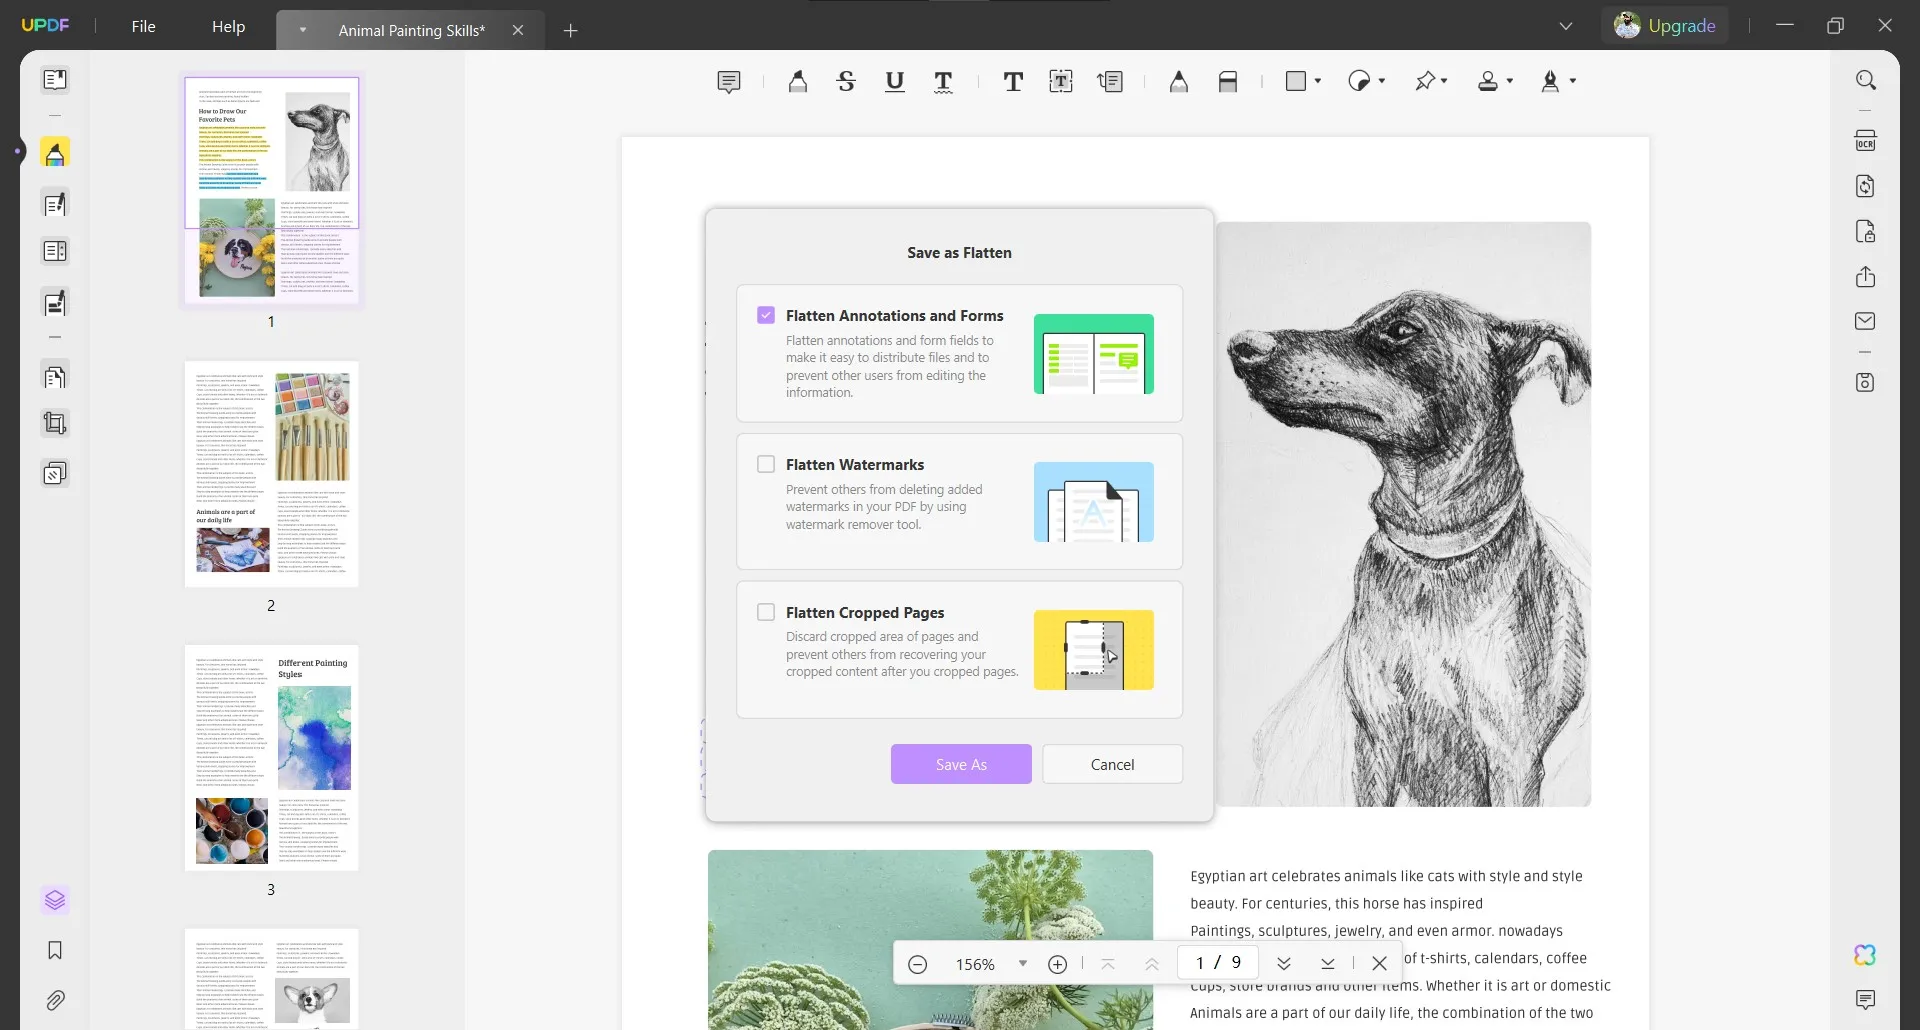Select the Text tool
Screen dimensions: 1920x1030
1013,81
